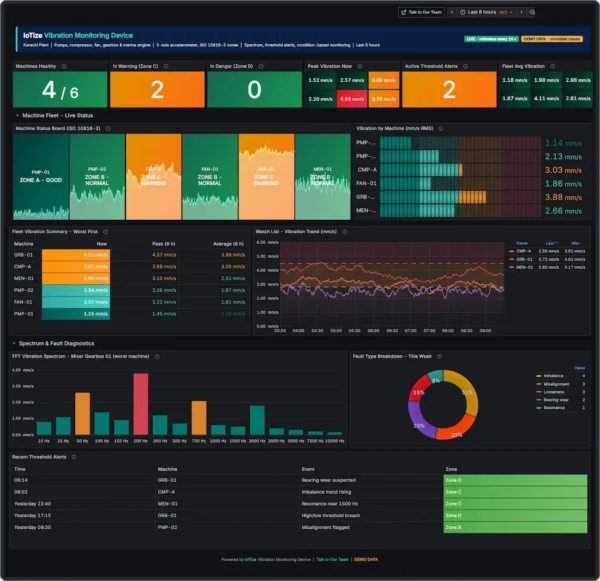Open info icon for Fault Type Breakdown
600x581 pixels.
point(440,356)
